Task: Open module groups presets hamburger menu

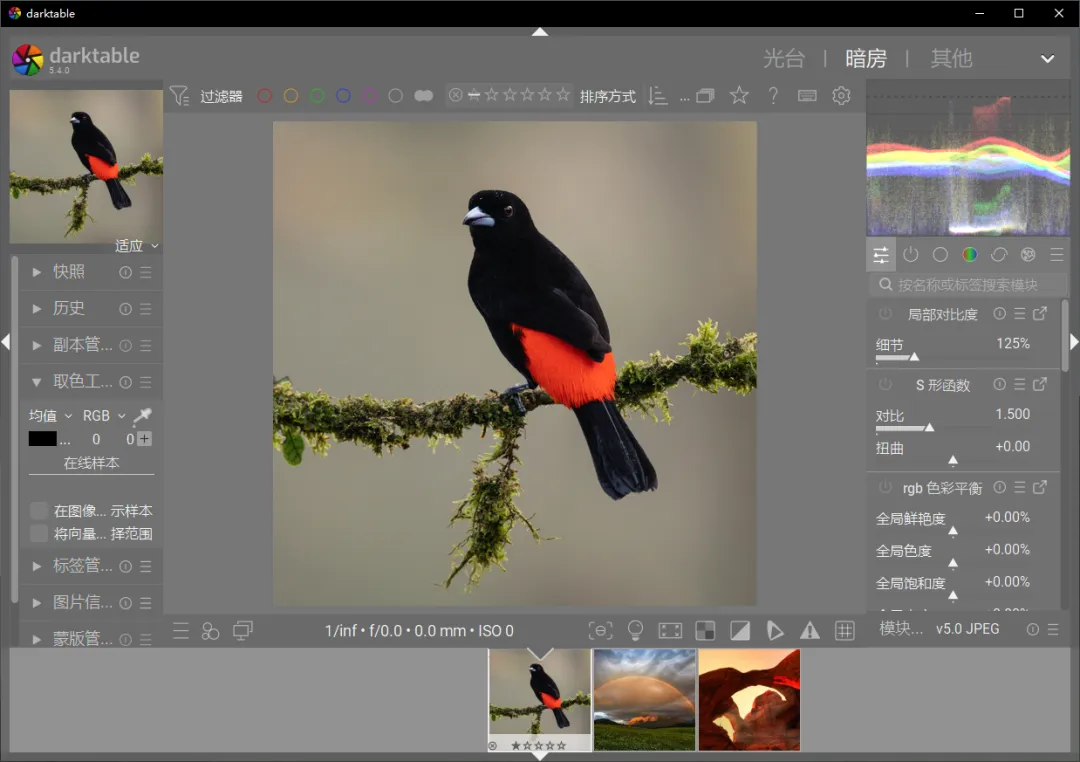Action: [1057, 255]
